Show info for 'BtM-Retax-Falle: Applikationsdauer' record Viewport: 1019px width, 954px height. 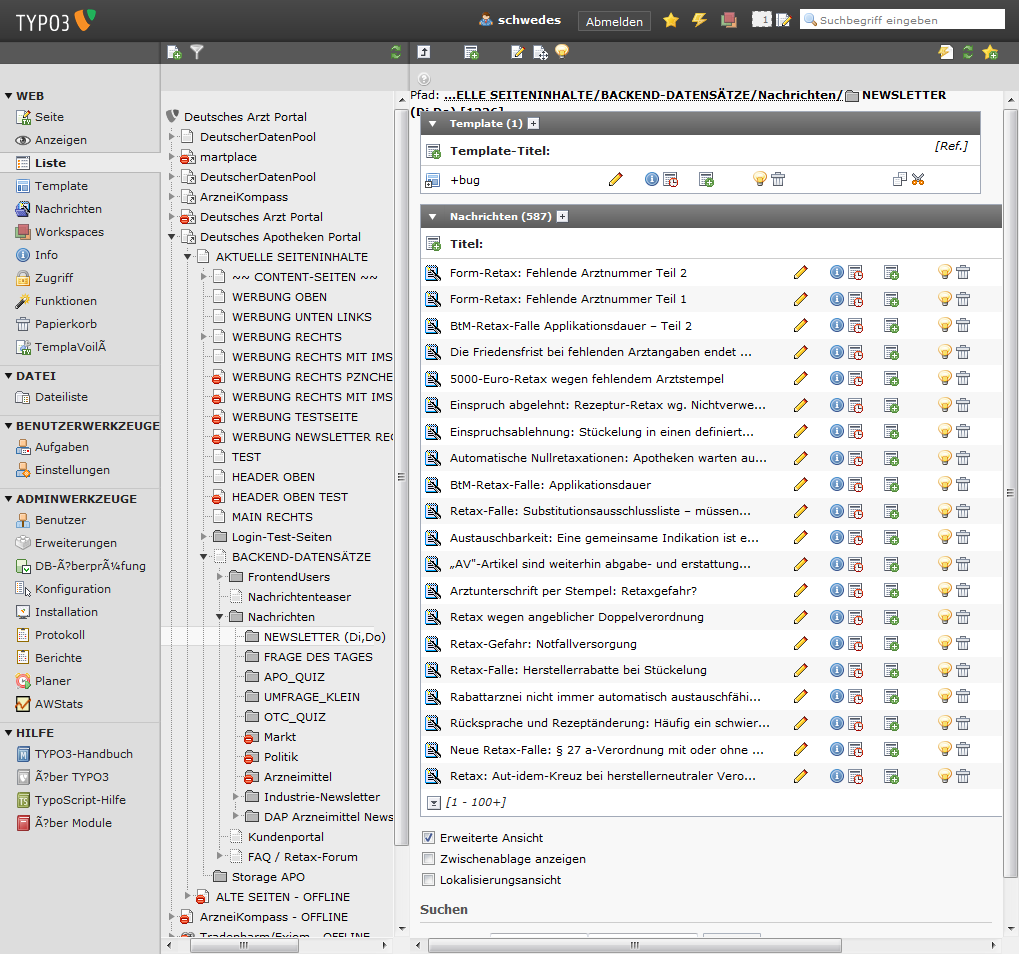pos(837,484)
